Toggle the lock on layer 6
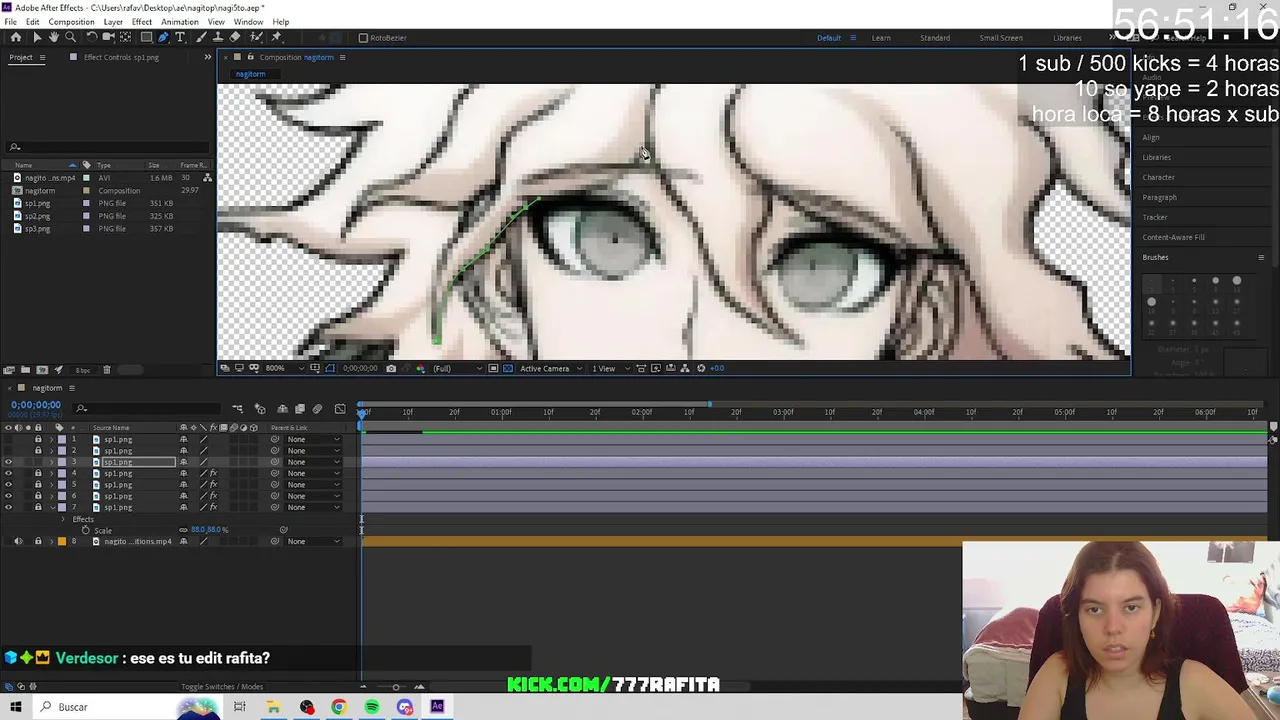The width and height of the screenshot is (1280, 720). click(38, 496)
